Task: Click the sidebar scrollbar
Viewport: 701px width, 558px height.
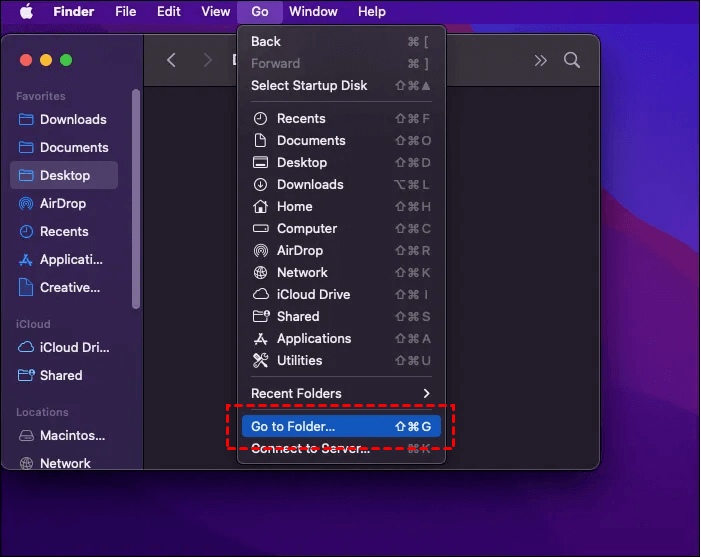Action: point(136,199)
